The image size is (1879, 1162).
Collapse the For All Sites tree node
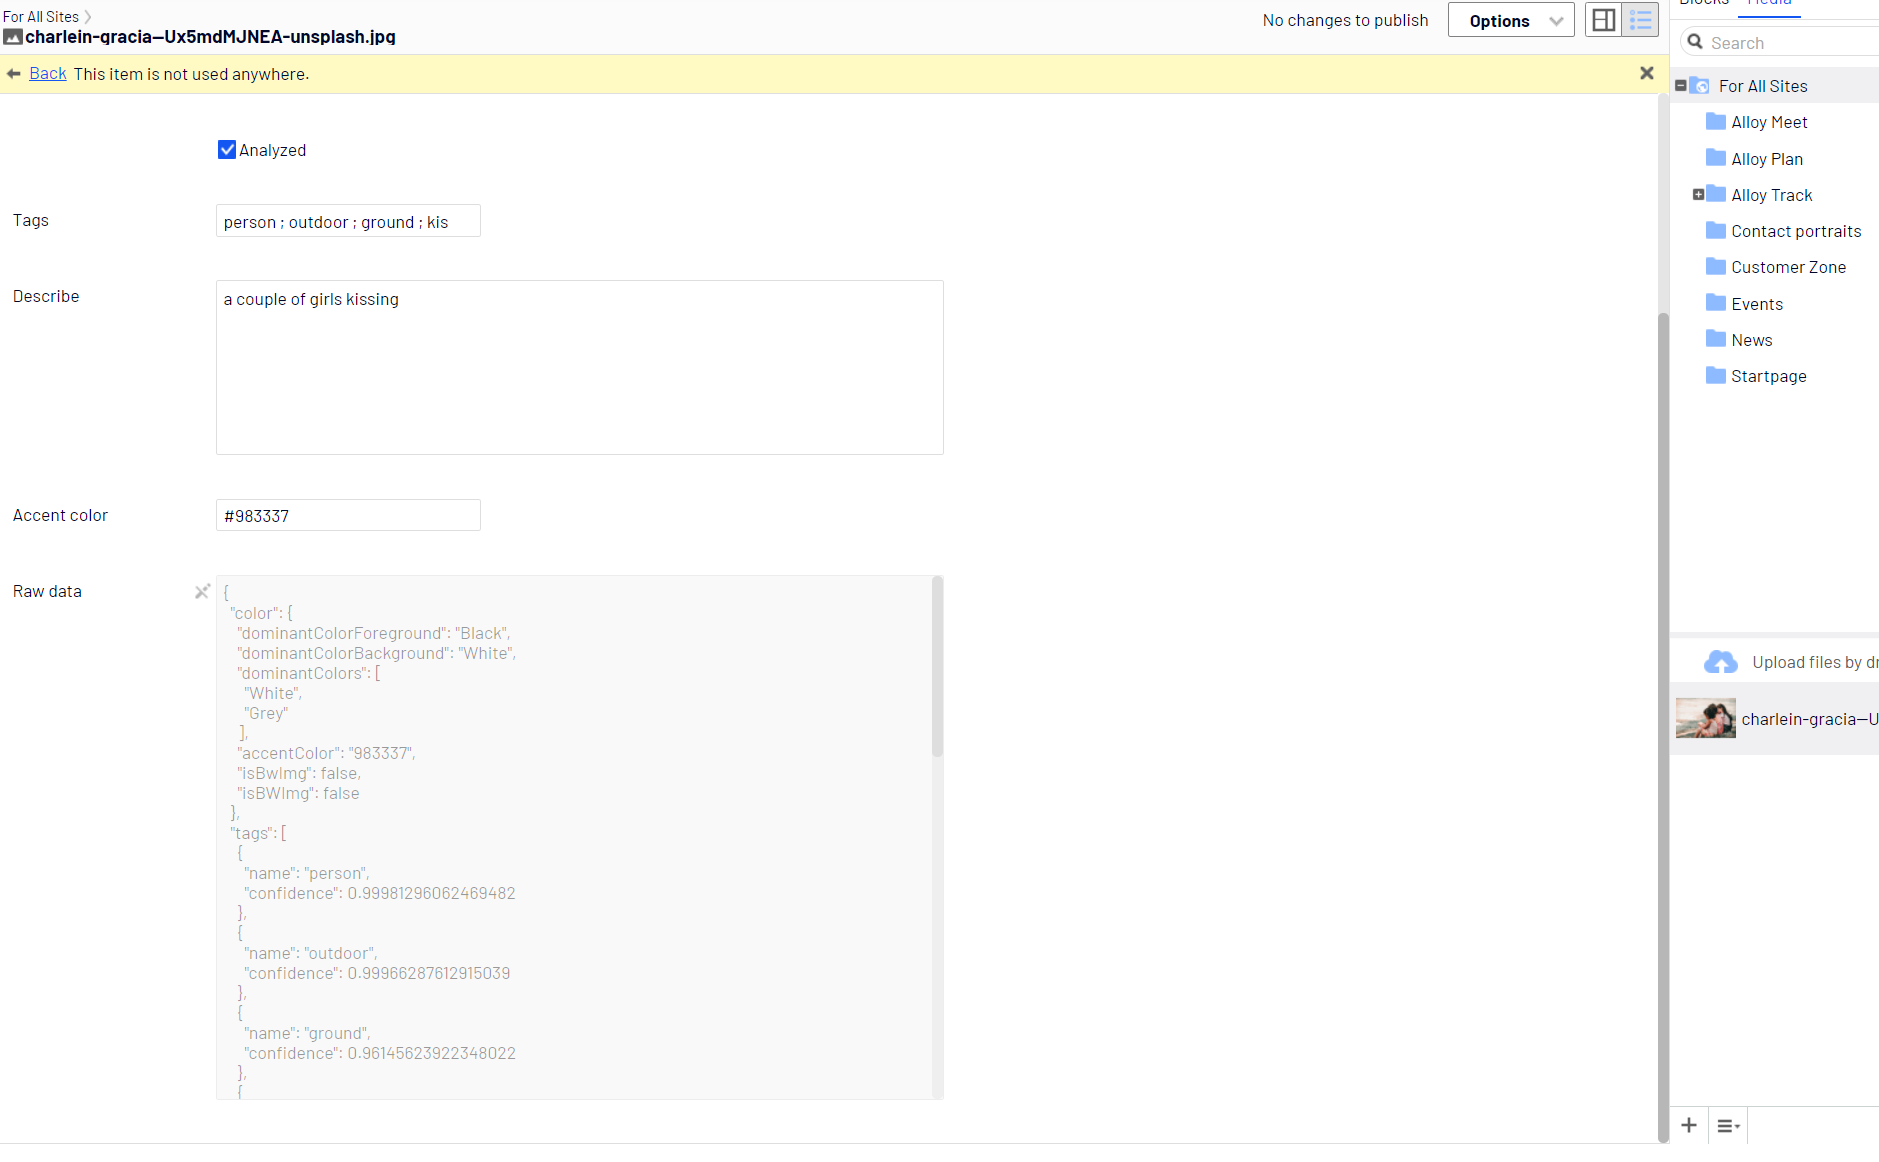pyautogui.click(x=1680, y=86)
